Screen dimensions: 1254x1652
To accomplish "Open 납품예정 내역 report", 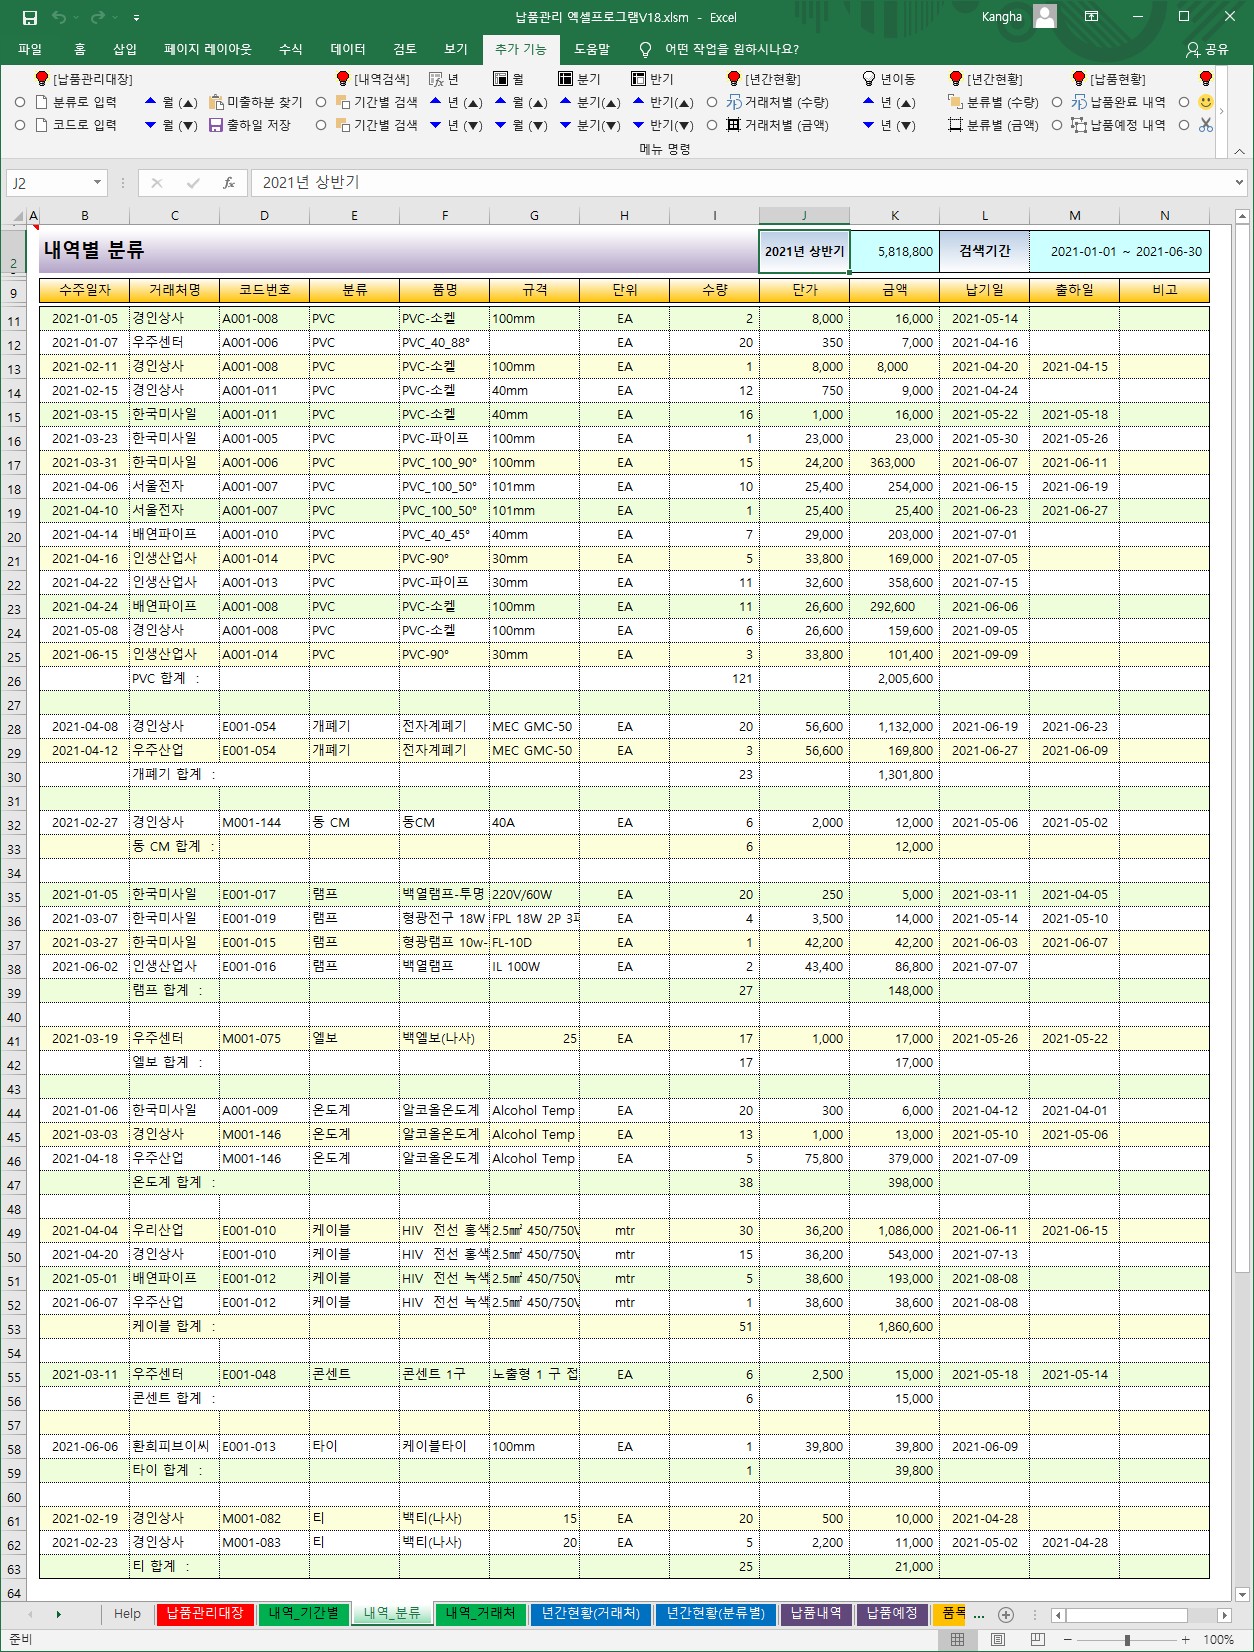I will point(1118,125).
